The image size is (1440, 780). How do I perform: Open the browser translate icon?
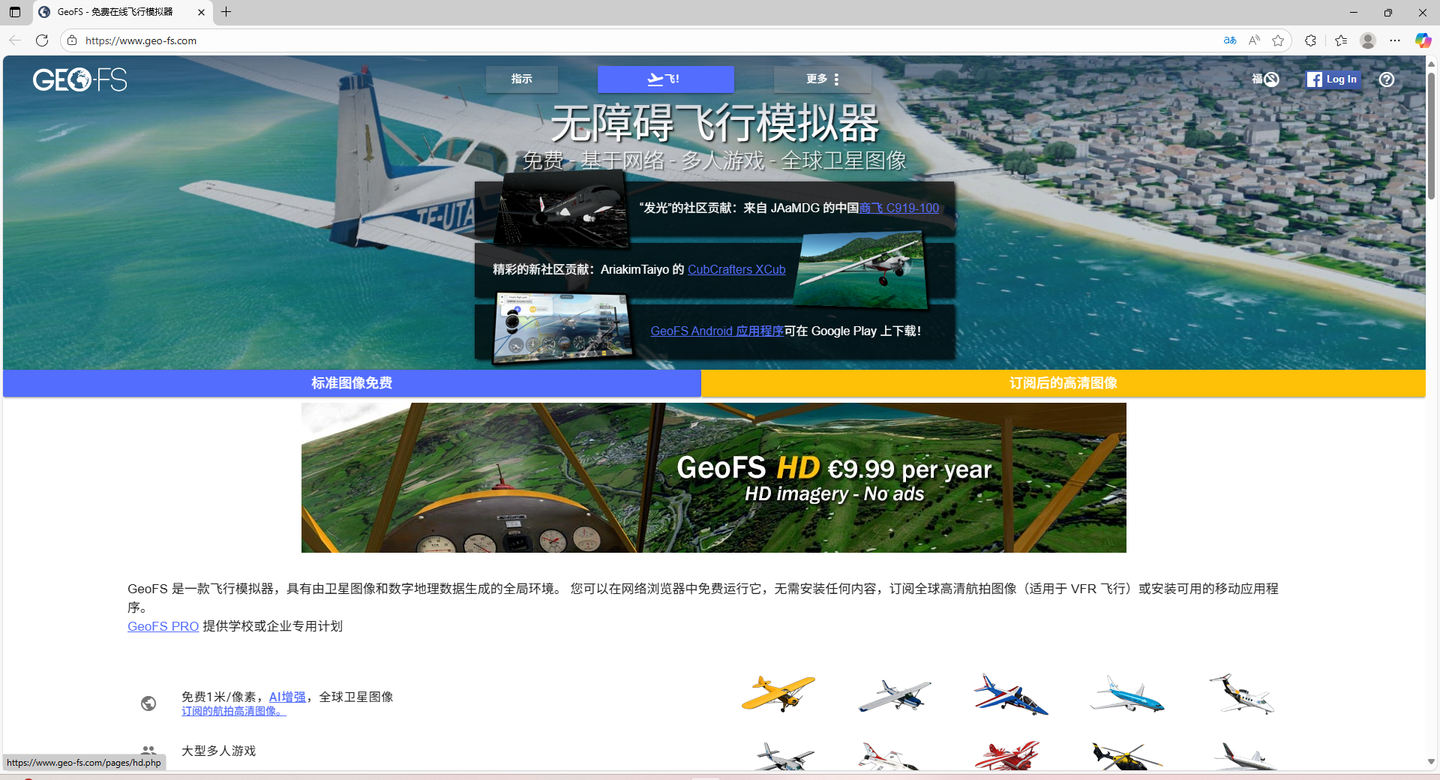1230,40
